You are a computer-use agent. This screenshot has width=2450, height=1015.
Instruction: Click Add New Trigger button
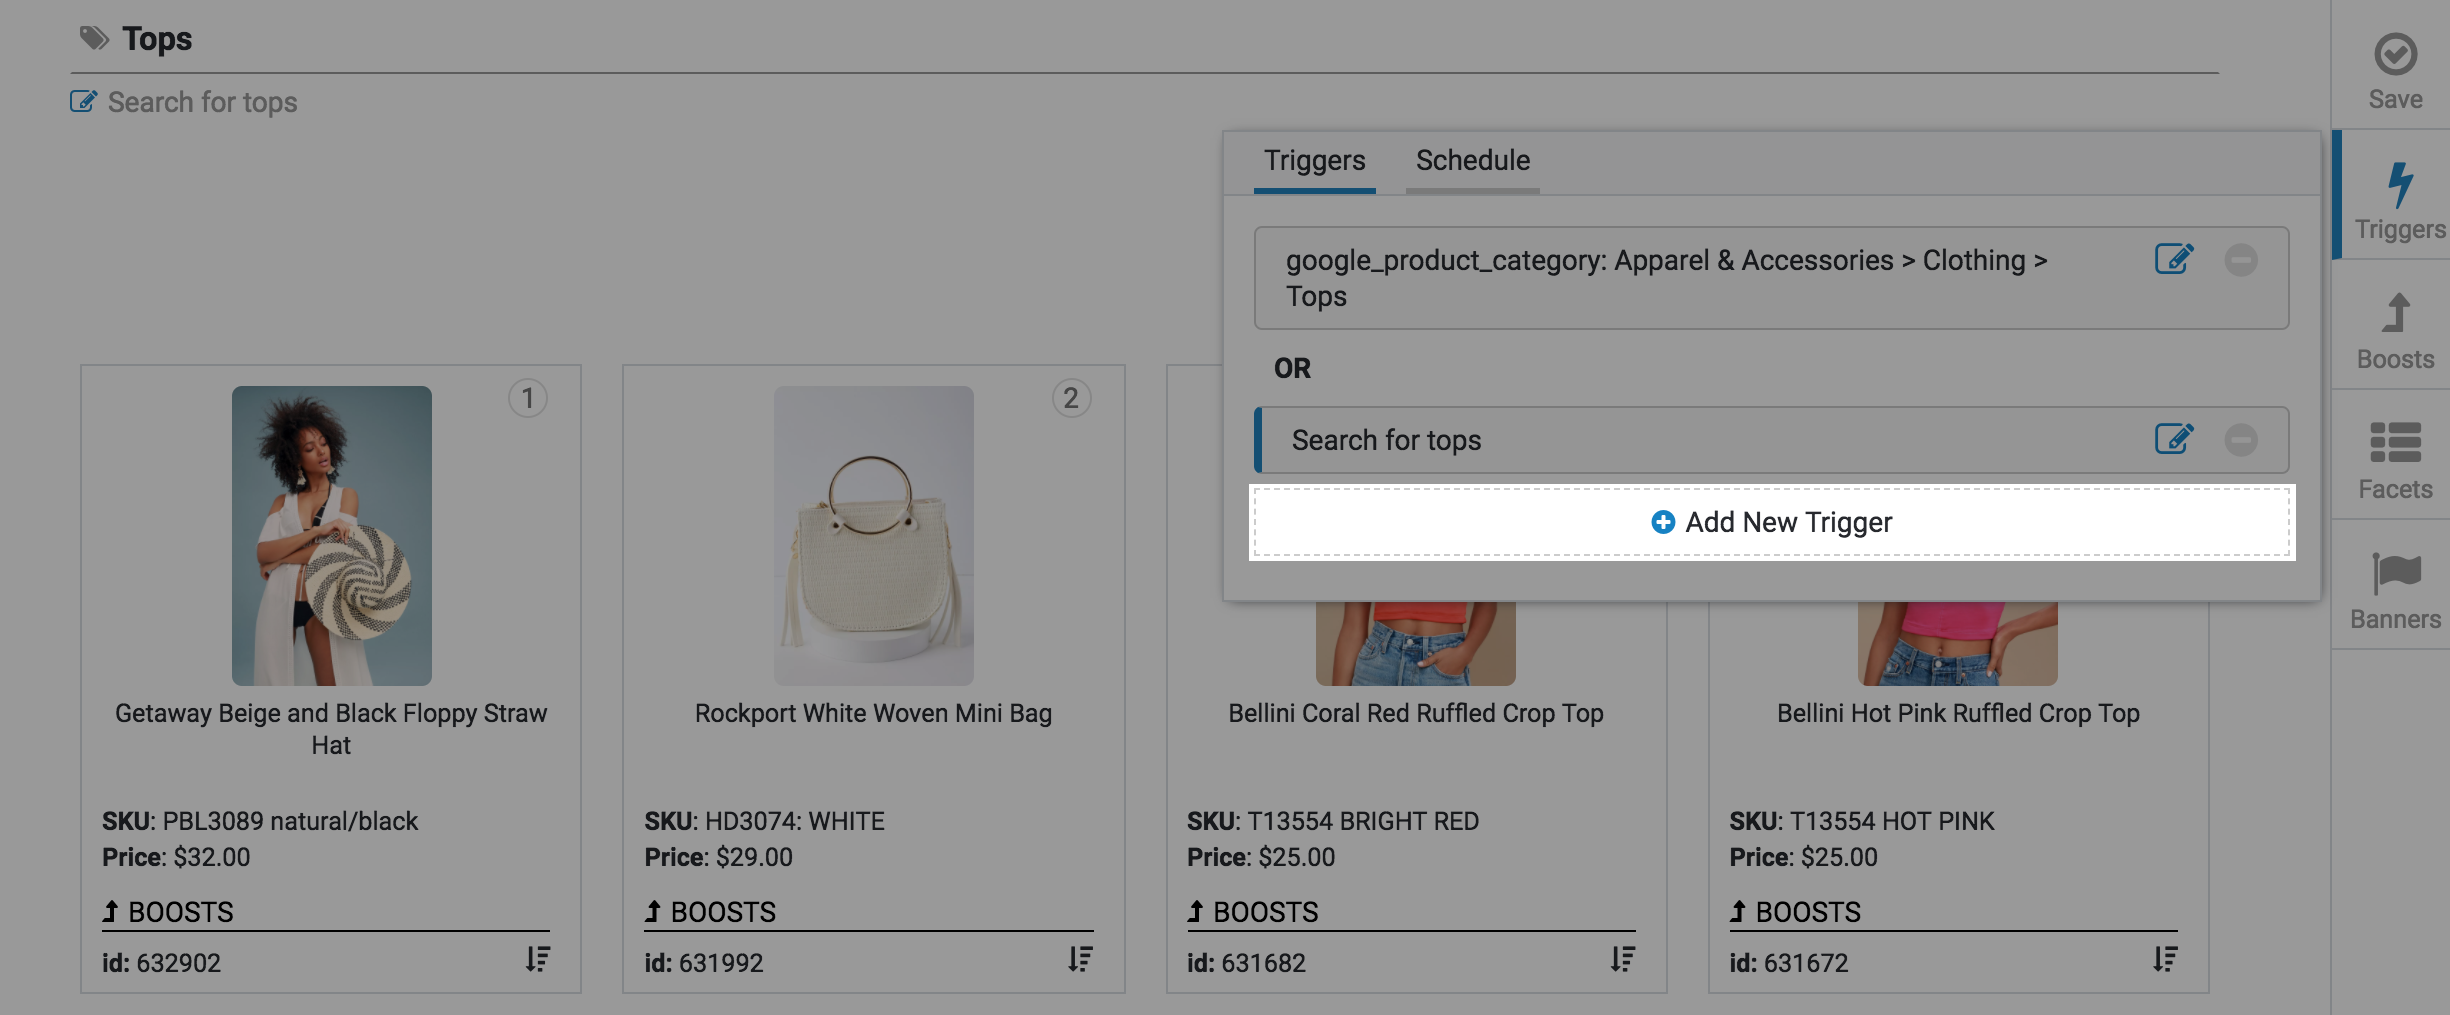(x=1771, y=522)
